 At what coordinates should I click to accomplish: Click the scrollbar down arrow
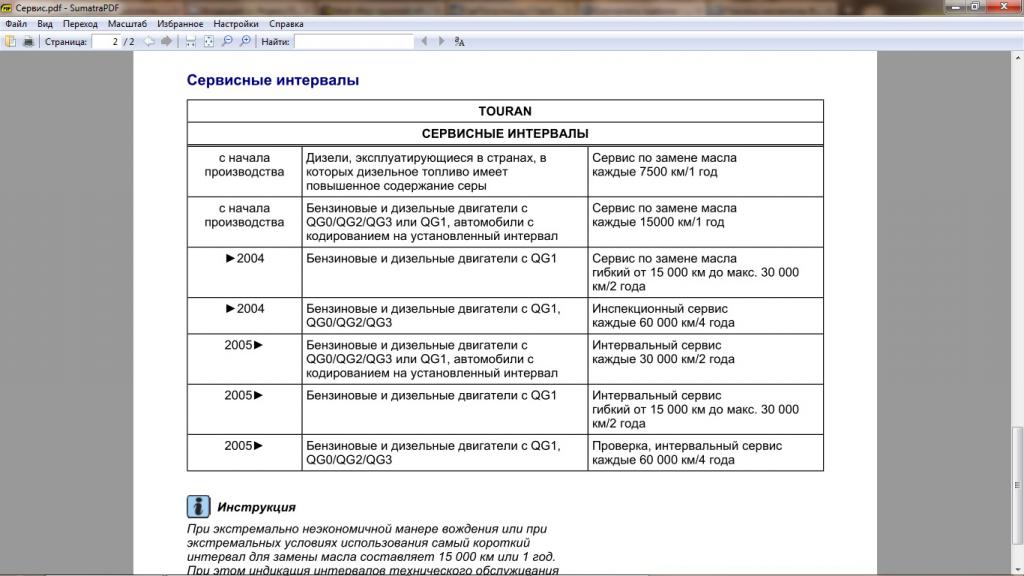(1017, 569)
